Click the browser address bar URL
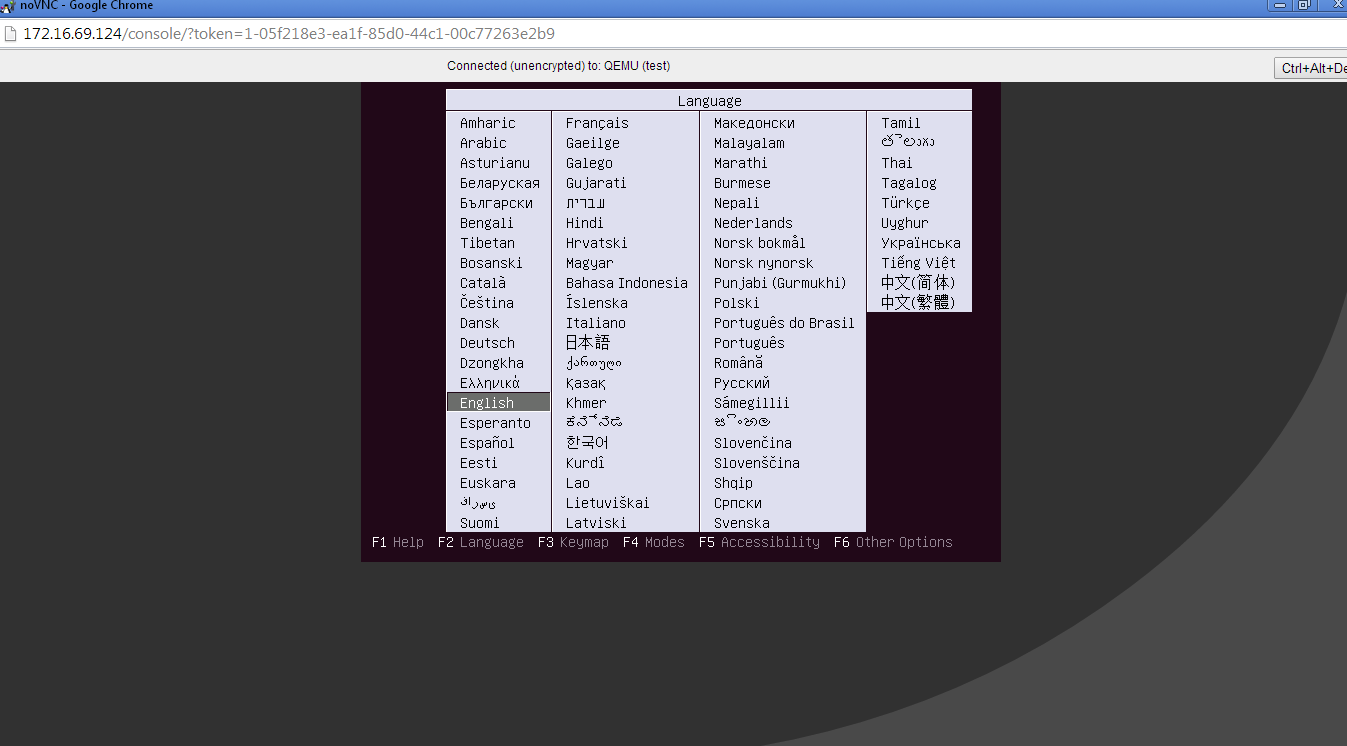1347x746 pixels. [x=288, y=34]
